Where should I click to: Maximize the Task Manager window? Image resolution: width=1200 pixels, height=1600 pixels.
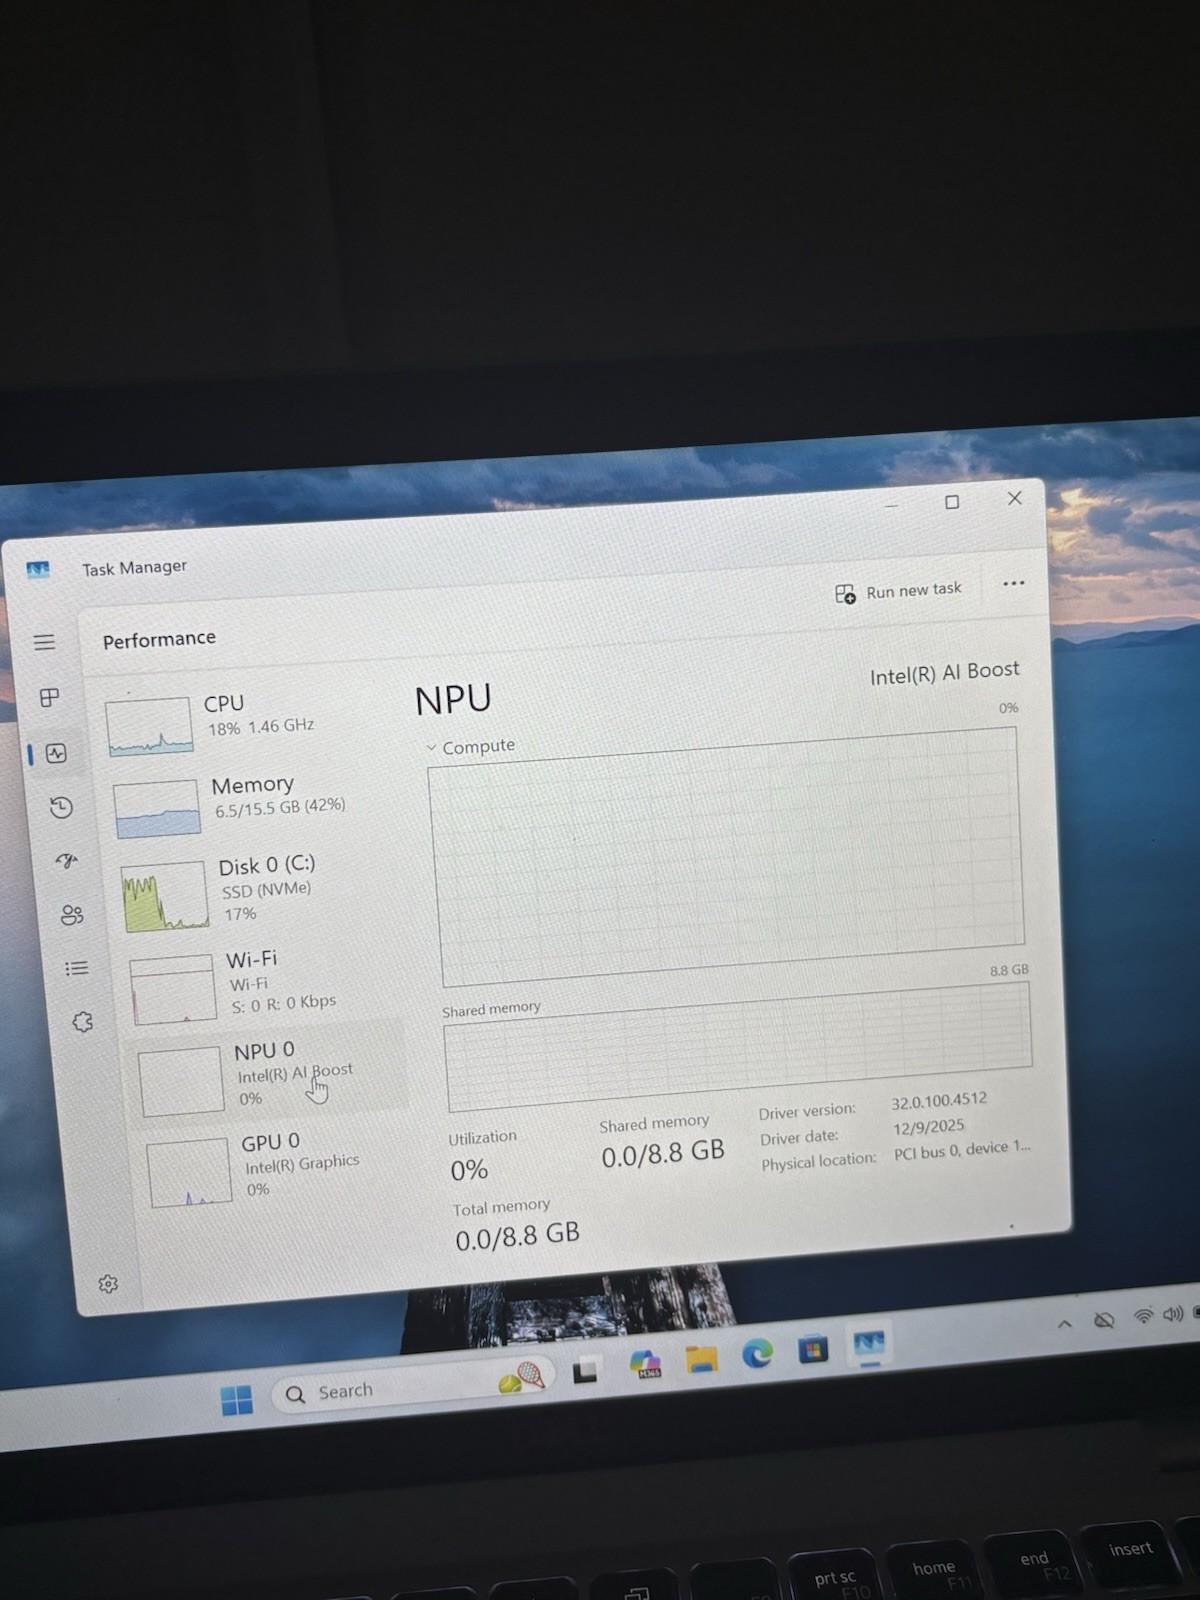[952, 502]
